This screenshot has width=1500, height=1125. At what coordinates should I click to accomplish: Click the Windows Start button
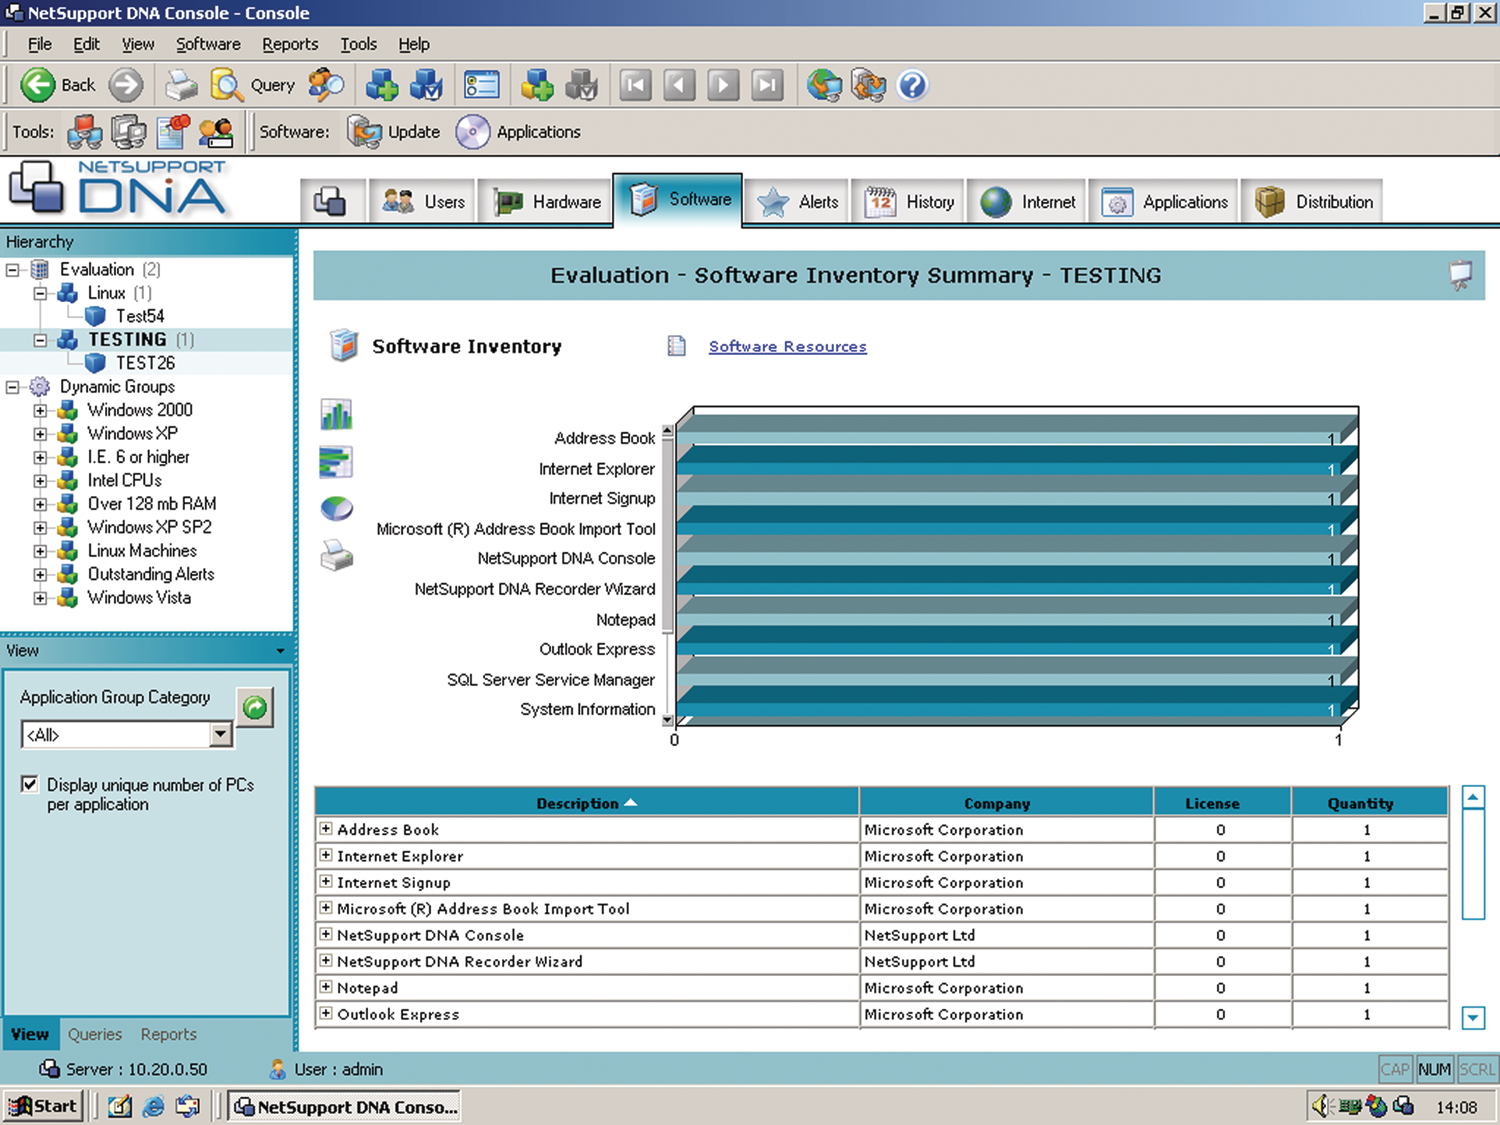click(43, 1106)
